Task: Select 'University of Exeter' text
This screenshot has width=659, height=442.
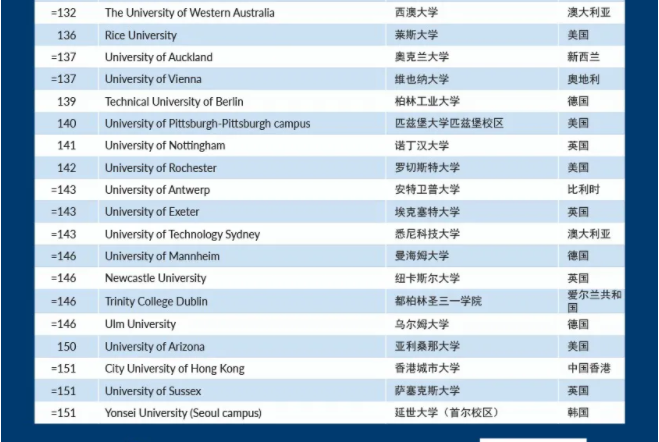Action: 152,212
